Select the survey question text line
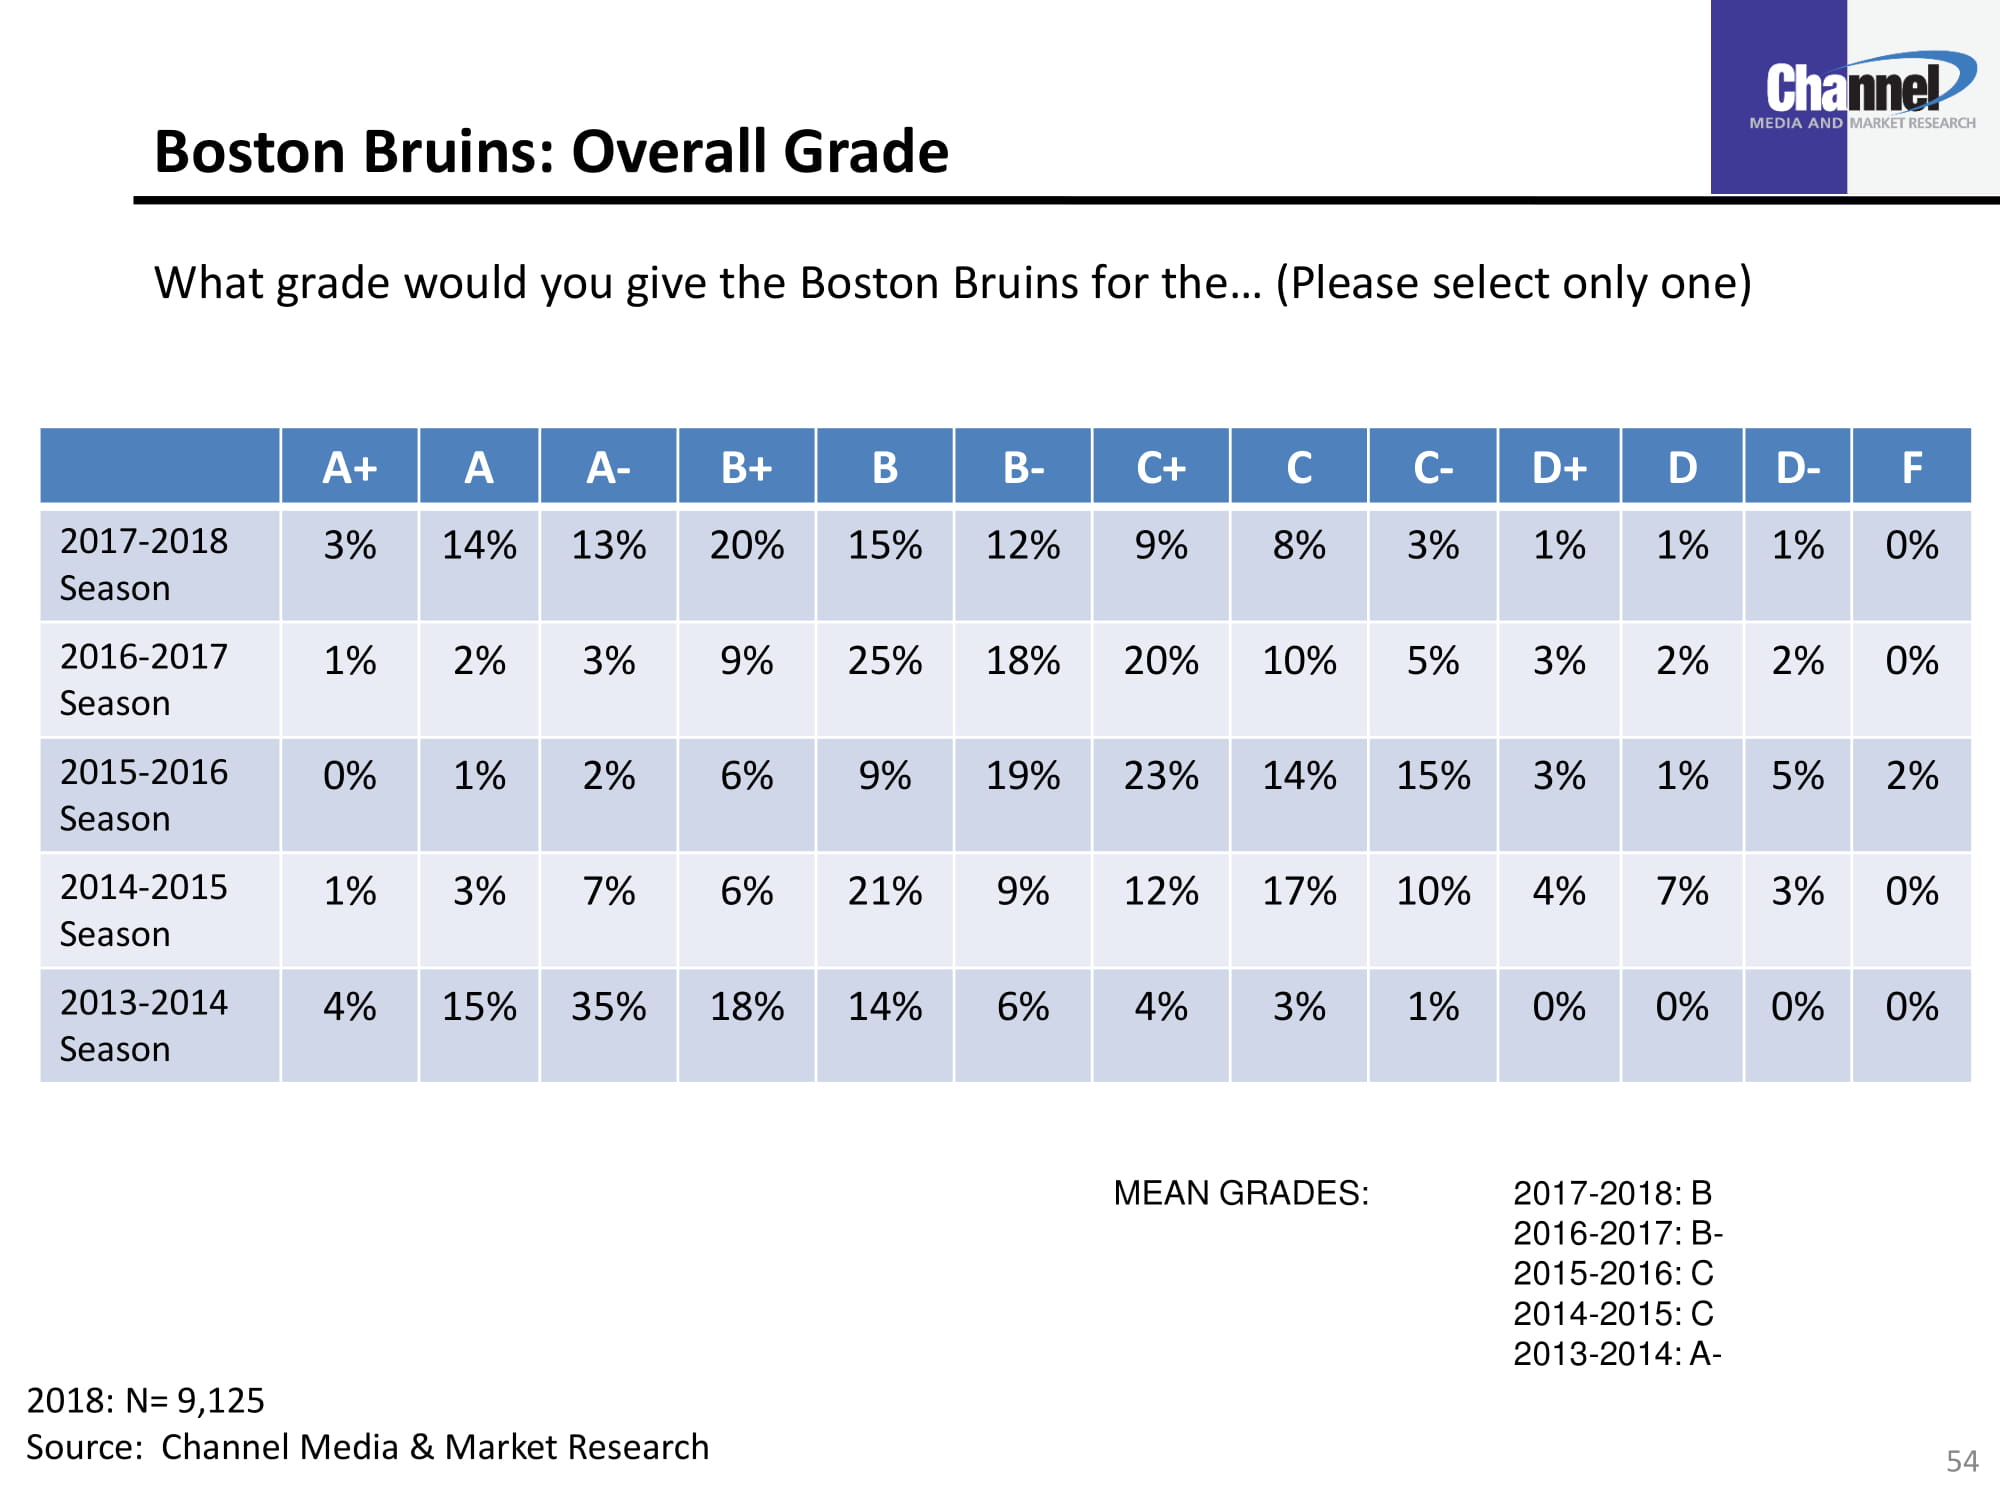2000x1500 pixels. 952,283
